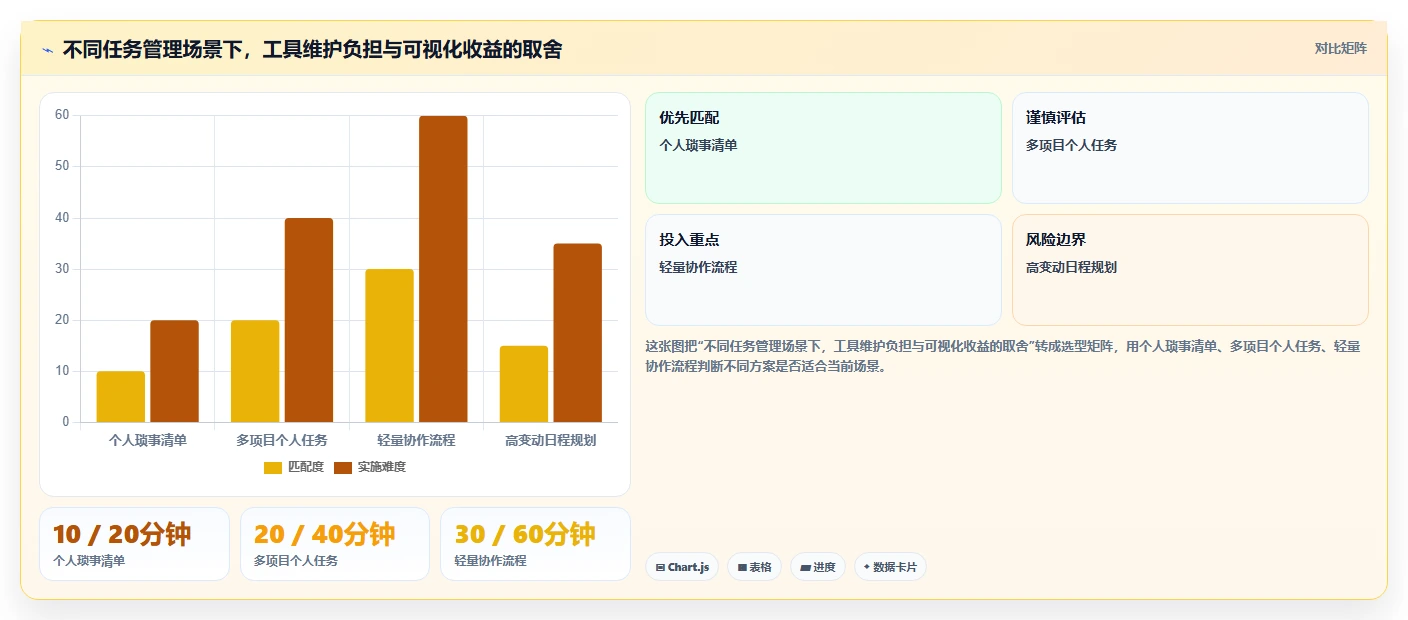This screenshot has width=1408, height=620.
Task: Click 多项目个人任务 text in 谨慎评估 card
Action: [1071, 145]
